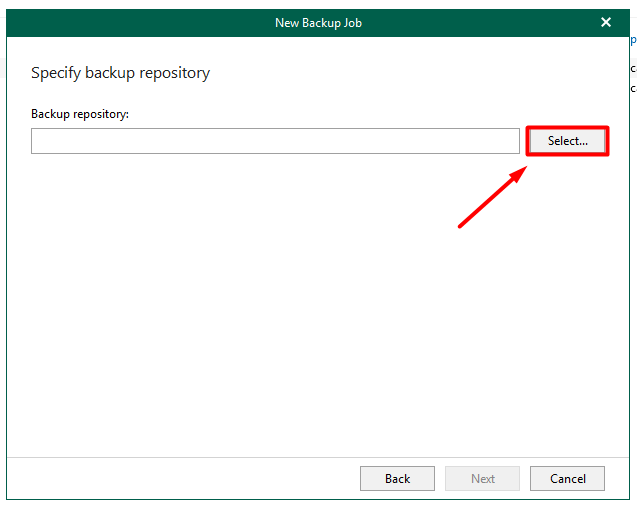
Task: Close the New Backup Job dialog
Action: [605, 22]
